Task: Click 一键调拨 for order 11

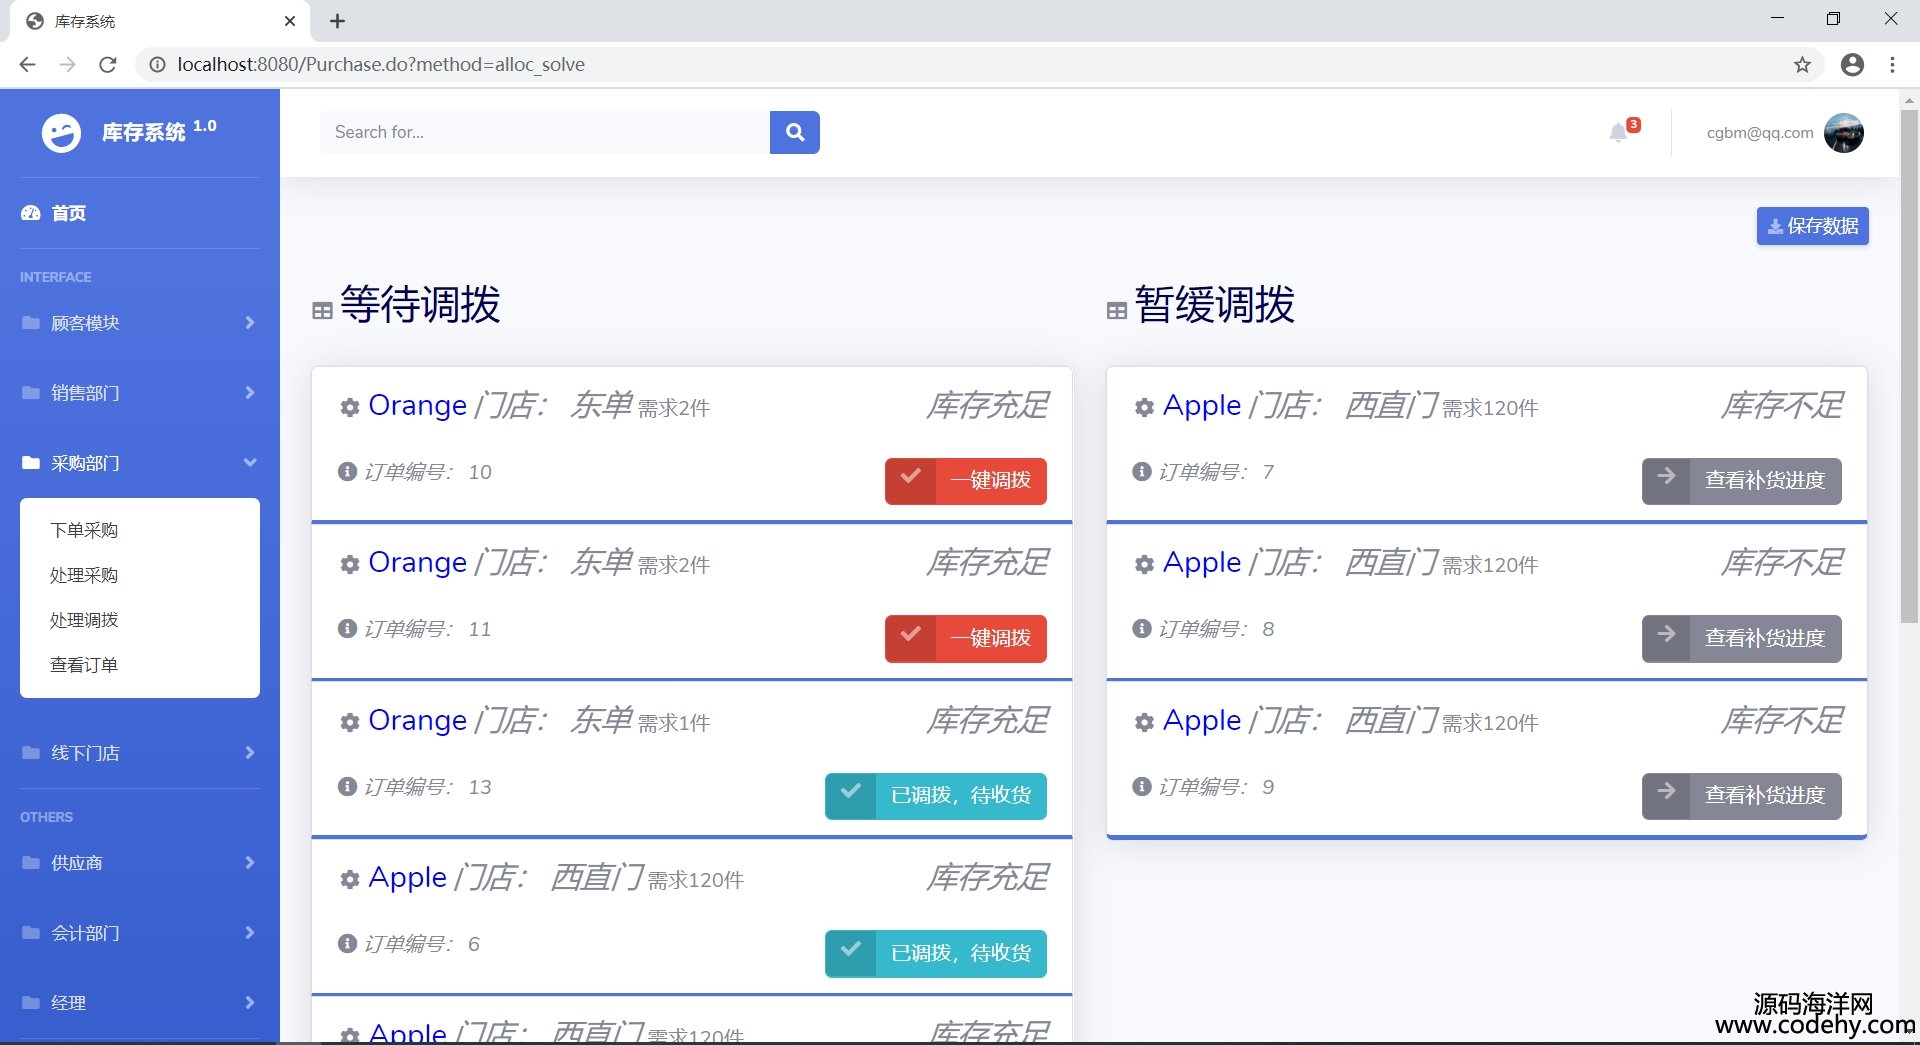Action: [965, 638]
